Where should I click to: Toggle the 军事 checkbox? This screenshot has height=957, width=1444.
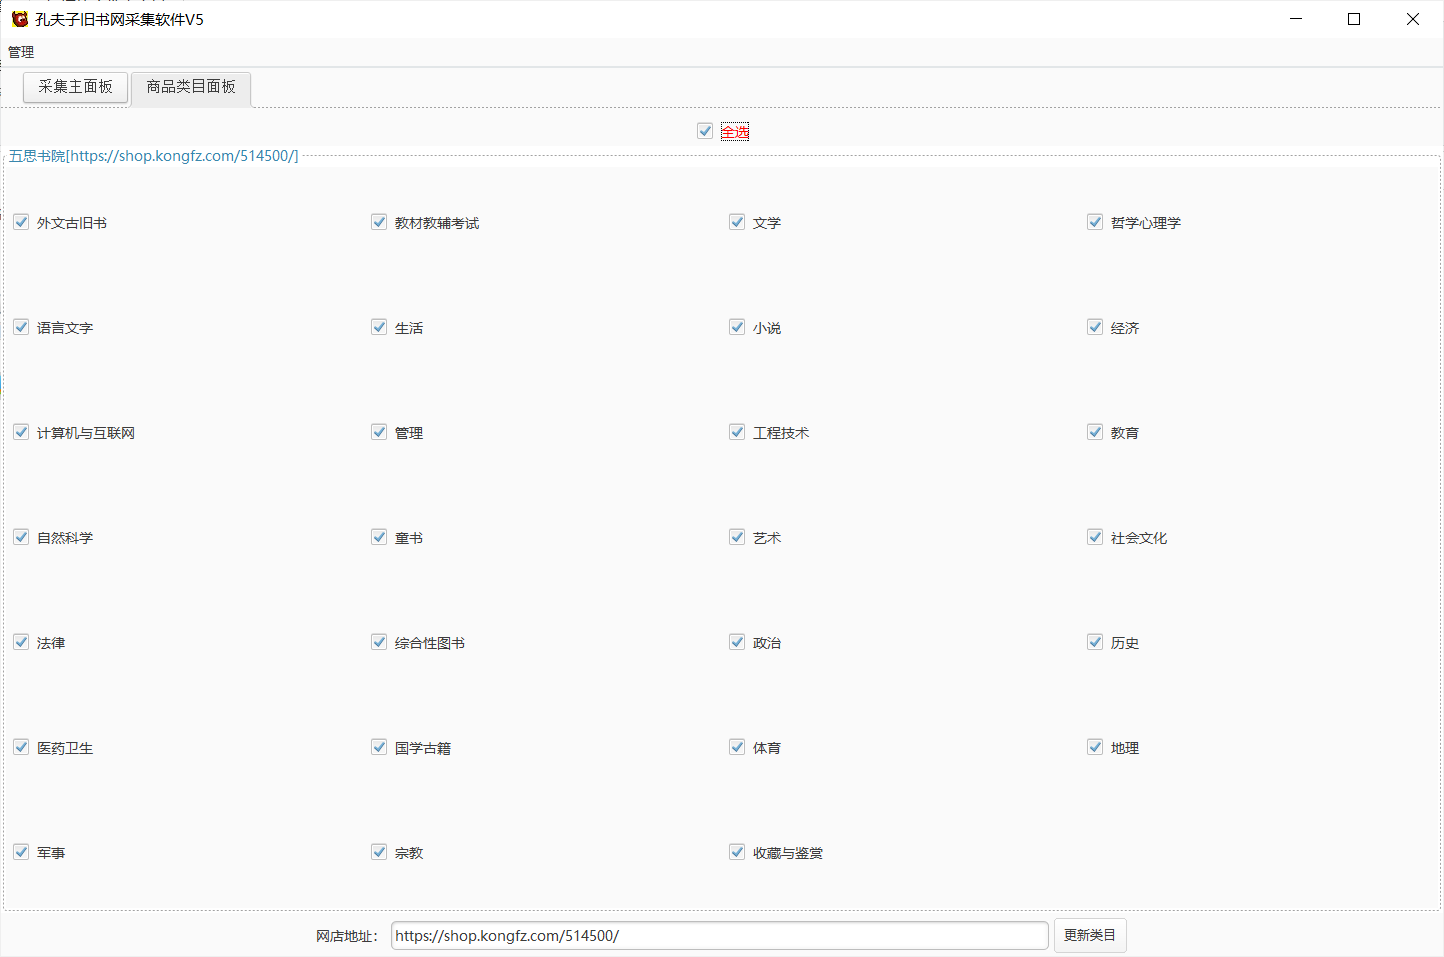coord(21,852)
